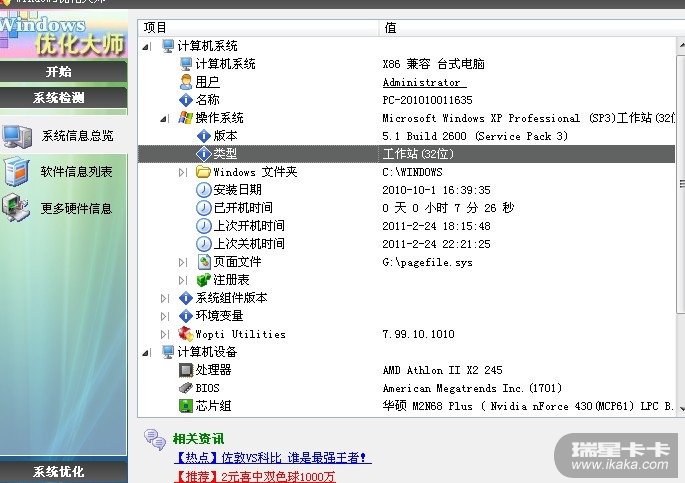
Task: Expand the 环境变量 node
Action: click(164, 316)
